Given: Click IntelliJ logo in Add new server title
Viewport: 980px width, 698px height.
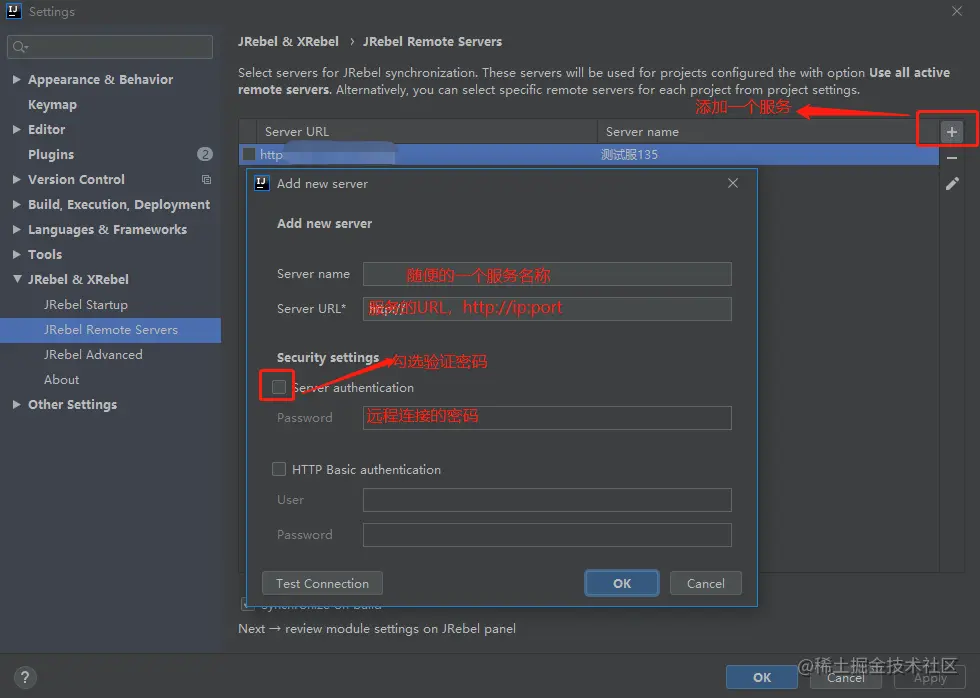Looking at the screenshot, I should [x=261, y=183].
